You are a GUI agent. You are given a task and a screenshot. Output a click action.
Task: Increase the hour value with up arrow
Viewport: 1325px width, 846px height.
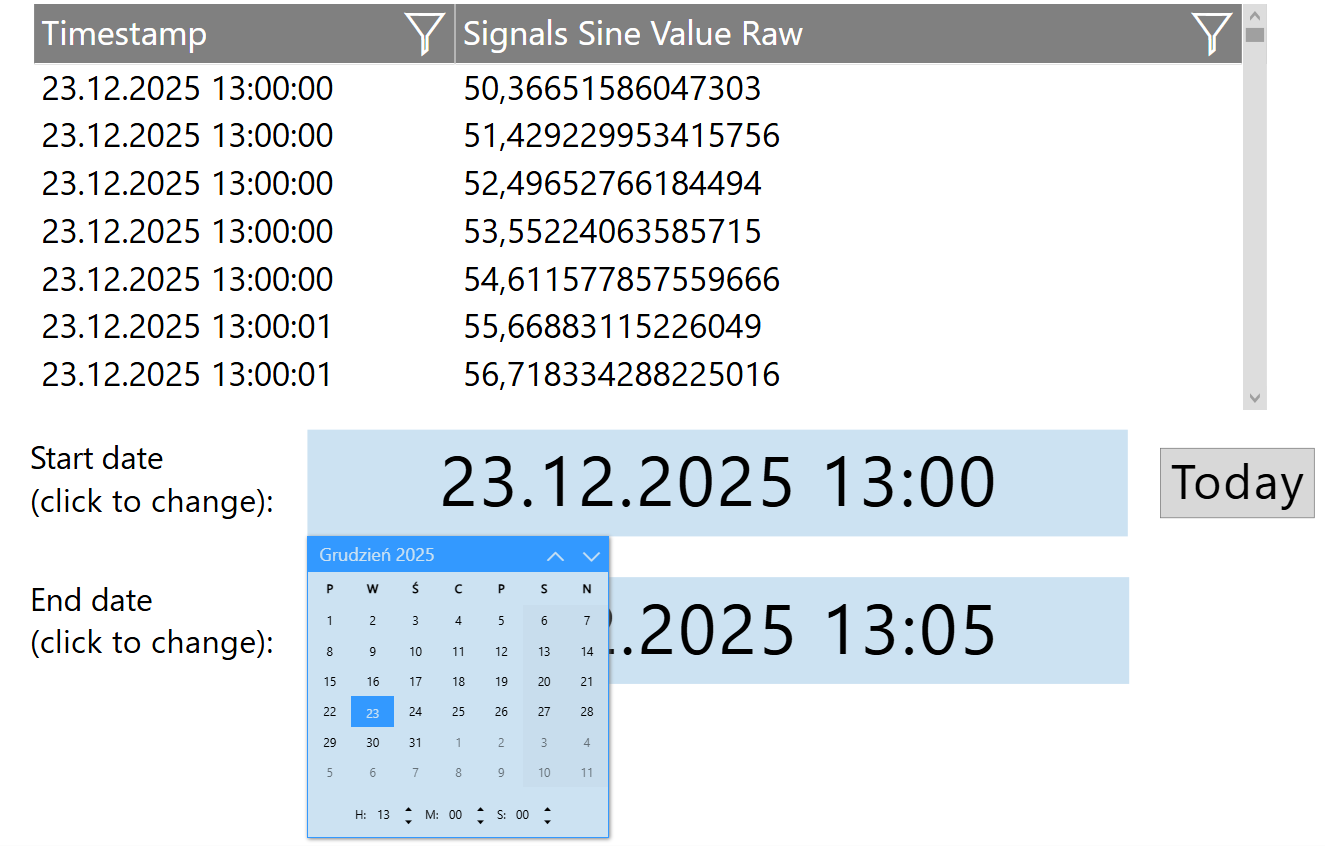point(408,809)
